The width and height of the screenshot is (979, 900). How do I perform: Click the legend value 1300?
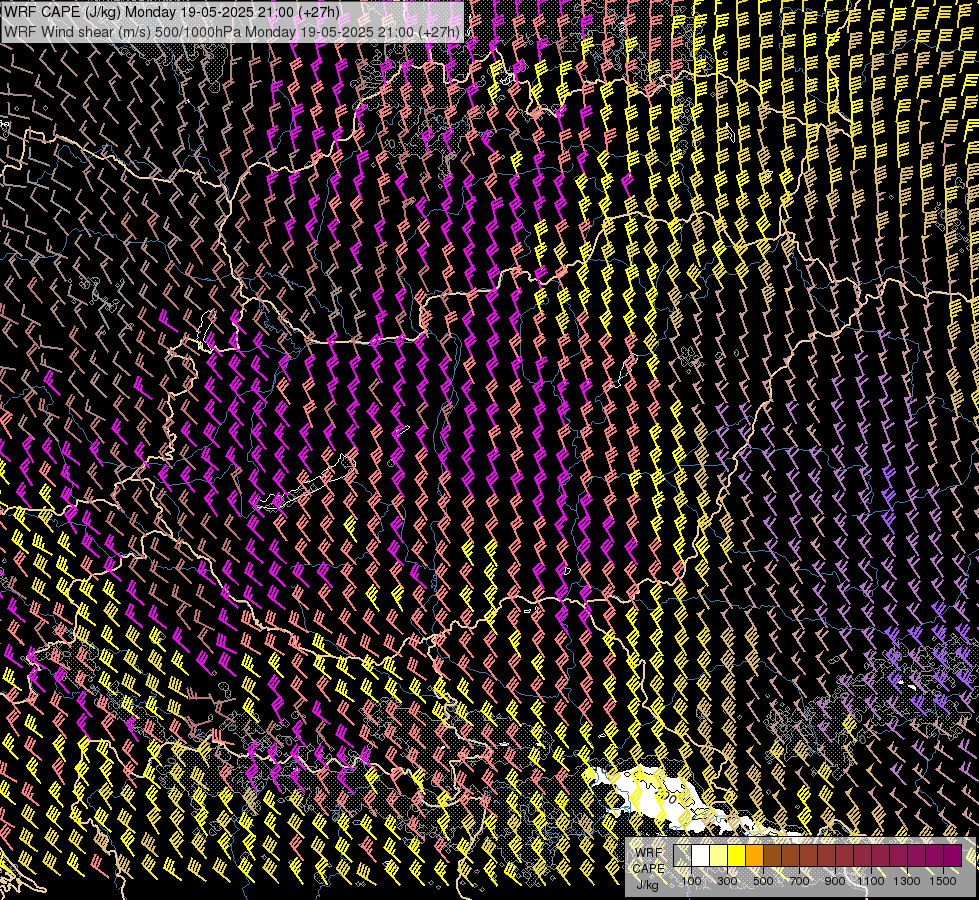[907, 881]
